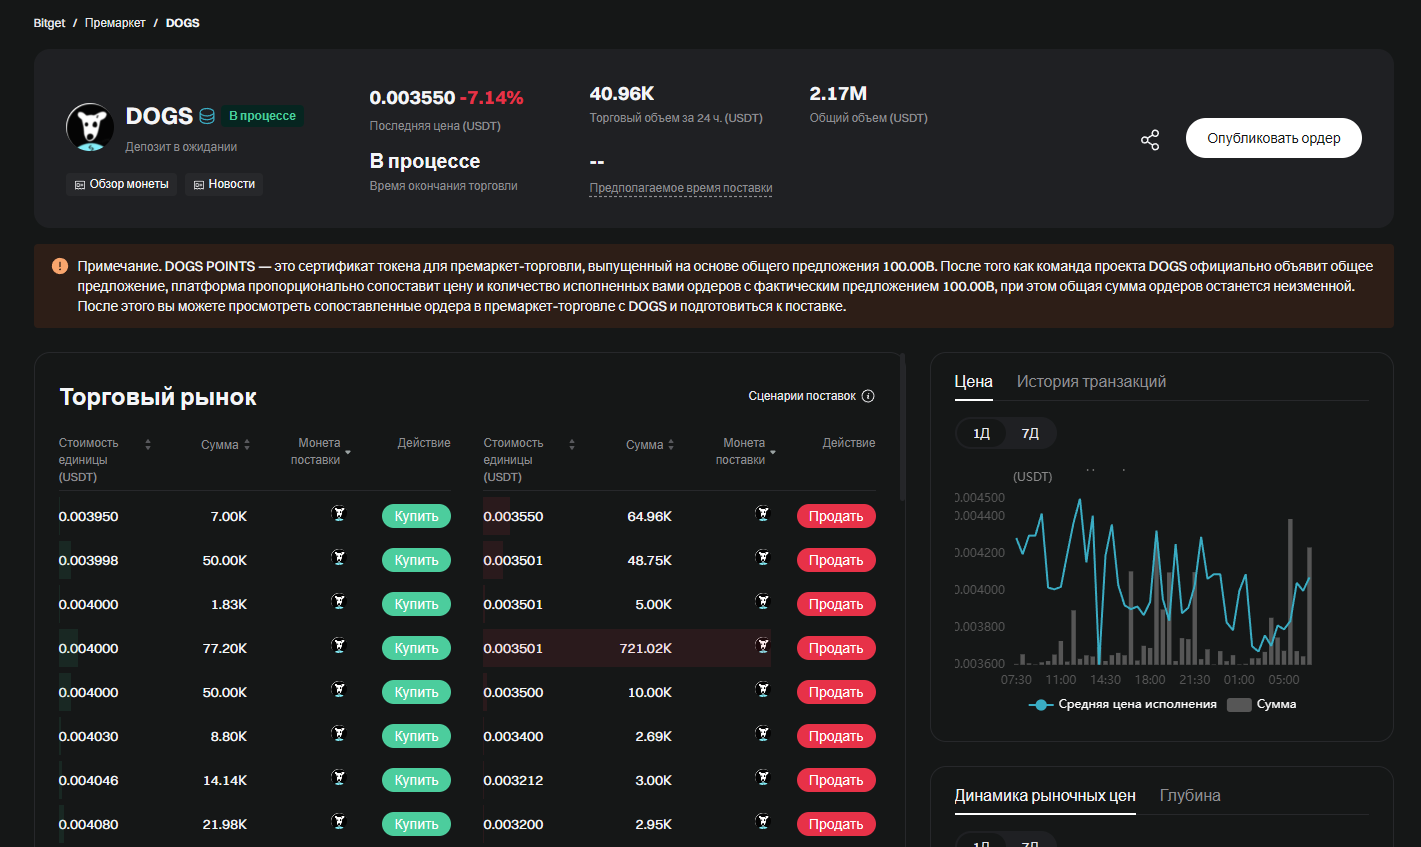This screenshot has width=1421, height=847.
Task: Go to Bitget breadcrumb link
Action: click(x=49, y=23)
